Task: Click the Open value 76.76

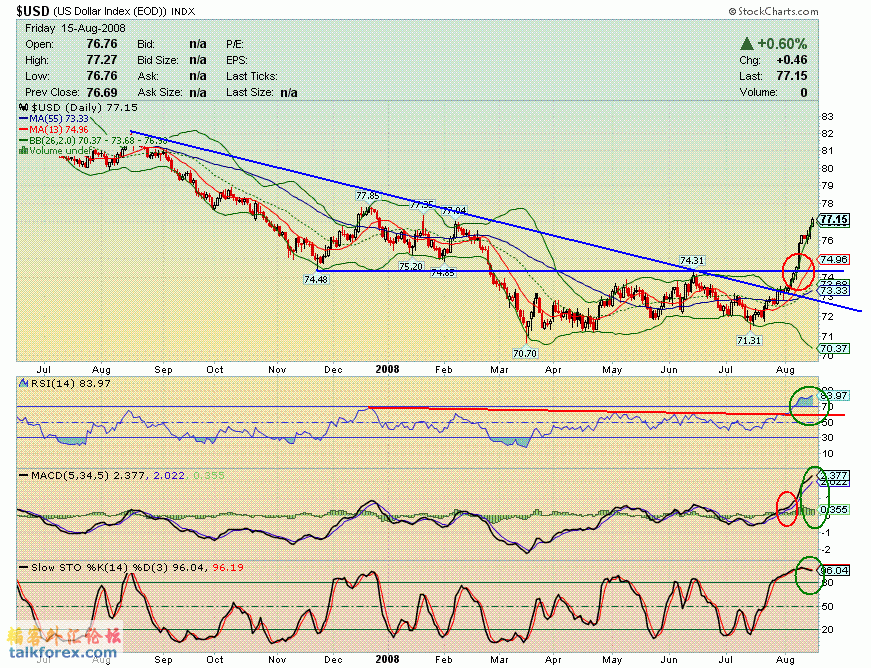Action: click(x=102, y=44)
